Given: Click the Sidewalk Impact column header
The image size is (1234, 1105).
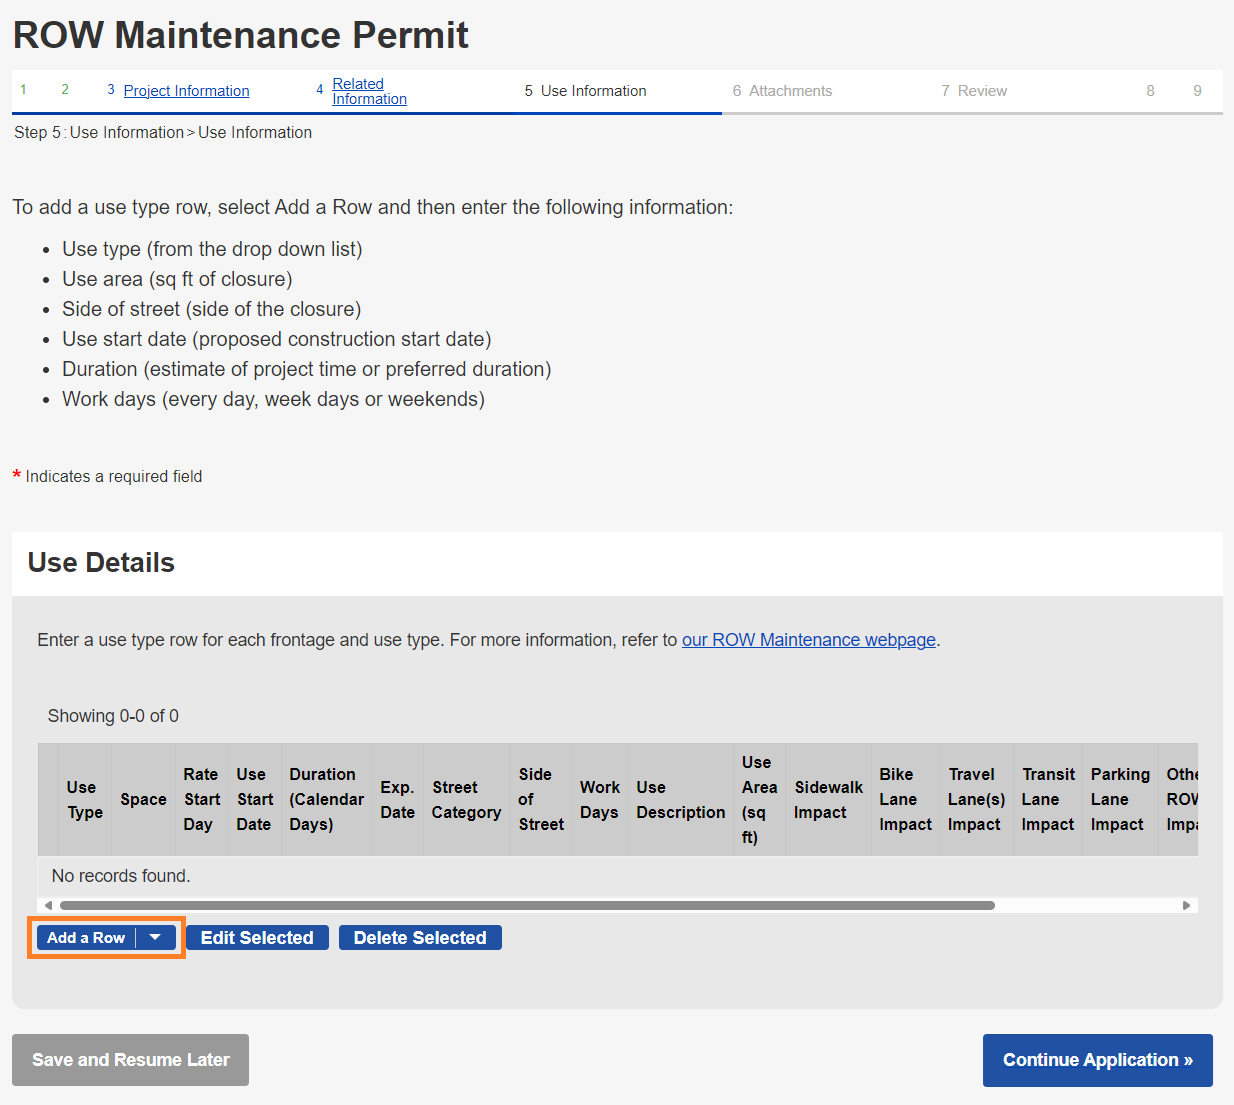Looking at the screenshot, I should point(828,800).
